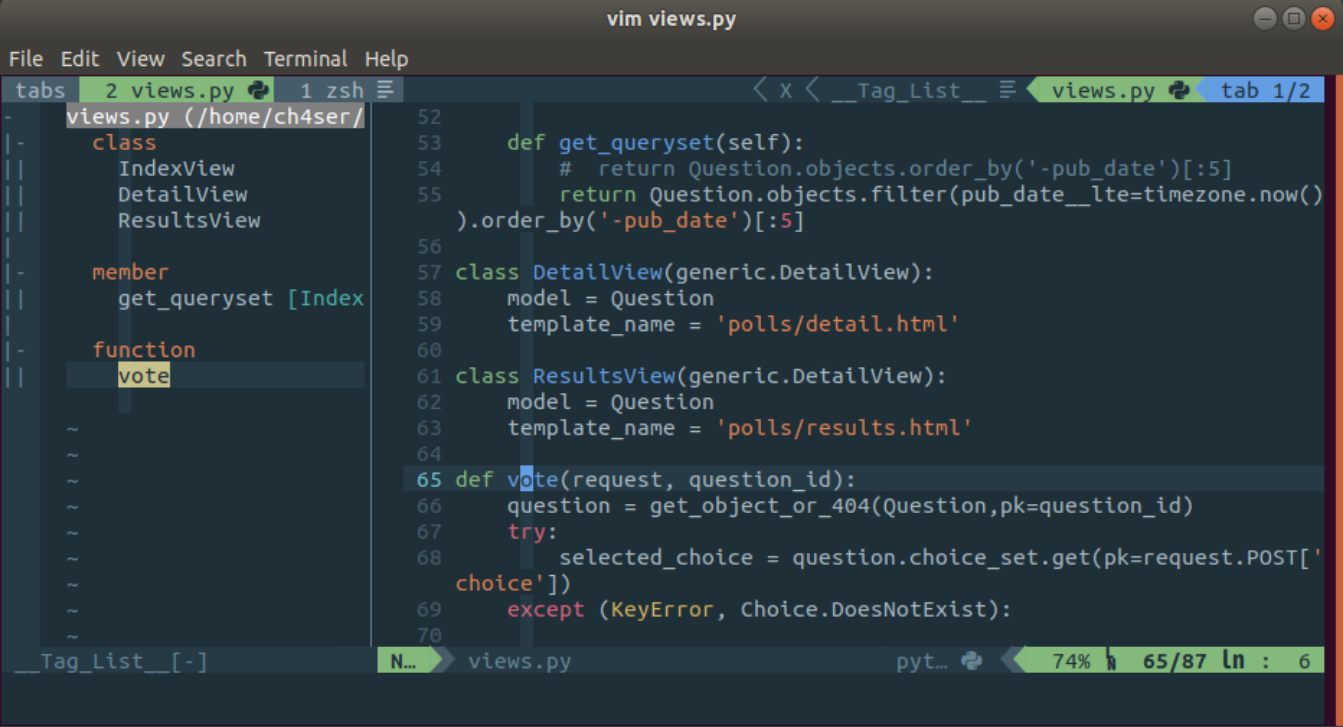Viewport: 1343px width, 727px height.
Task: Click the column number 6 in status line
Action: coord(1304,661)
